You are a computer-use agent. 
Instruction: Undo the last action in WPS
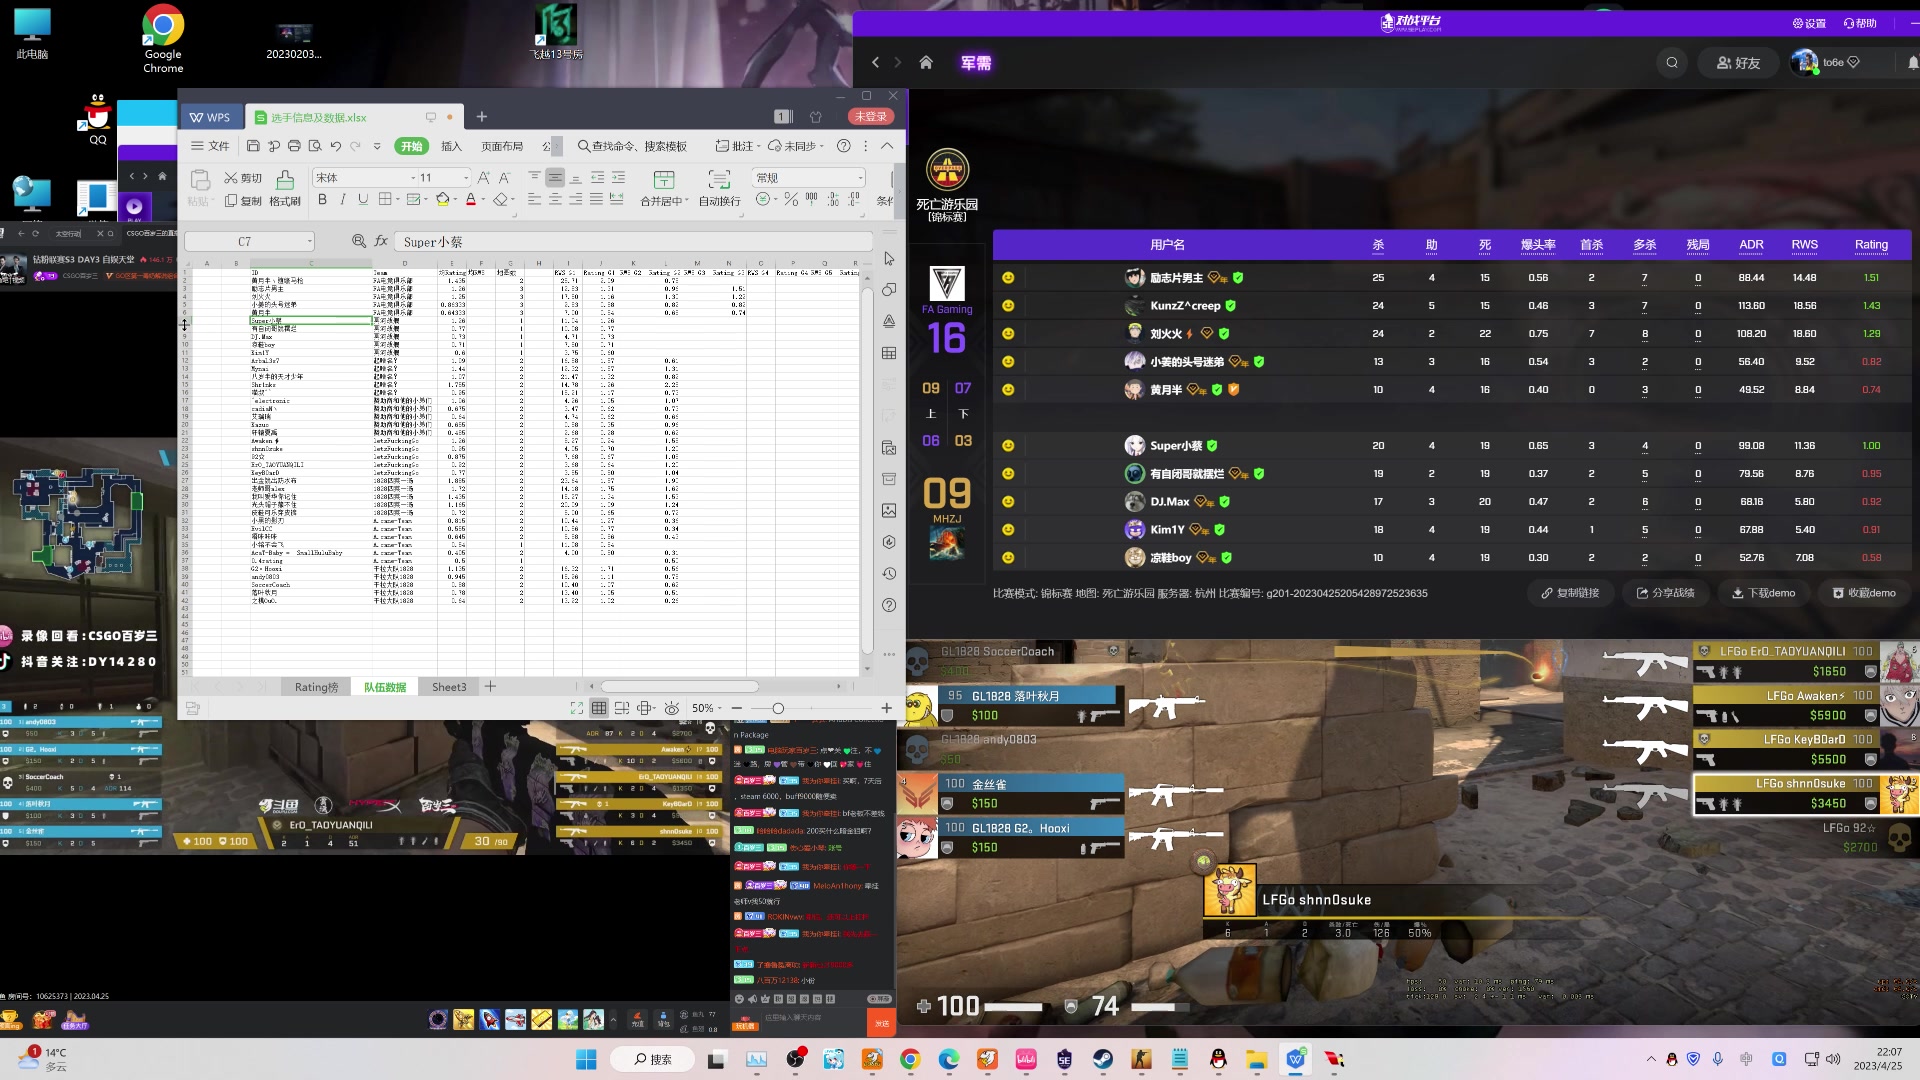pyautogui.click(x=336, y=146)
